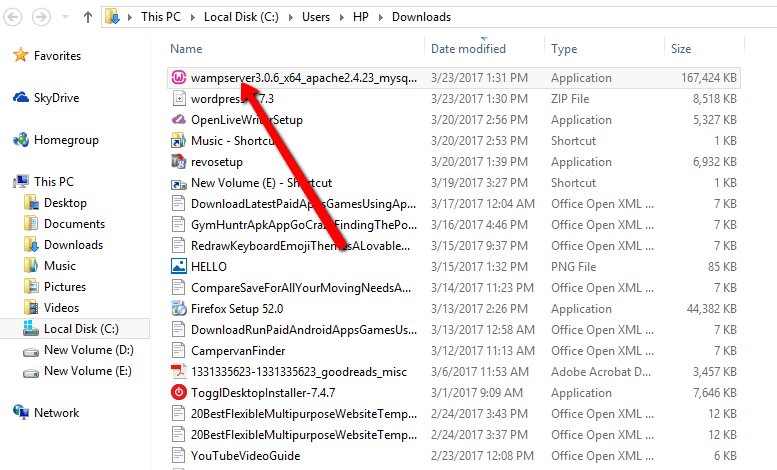Click the Favorites star icon
Image resolution: width=777 pixels, height=470 pixels.
click(x=21, y=55)
